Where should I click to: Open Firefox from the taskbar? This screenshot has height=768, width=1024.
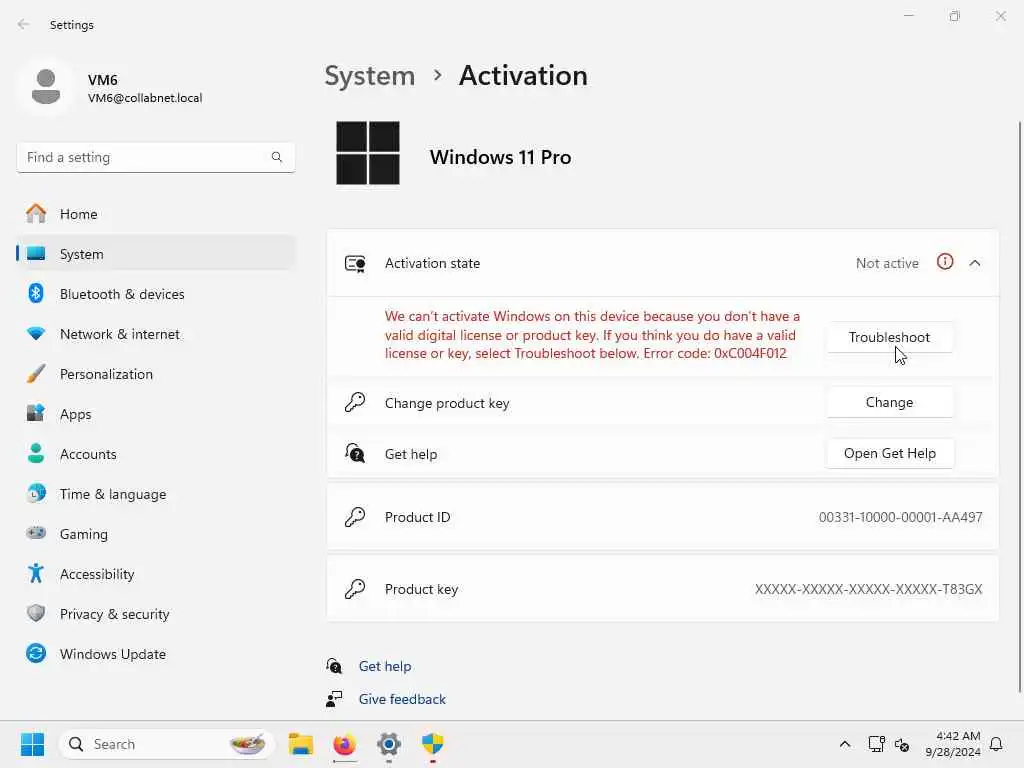pyautogui.click(x=345, y=744)
